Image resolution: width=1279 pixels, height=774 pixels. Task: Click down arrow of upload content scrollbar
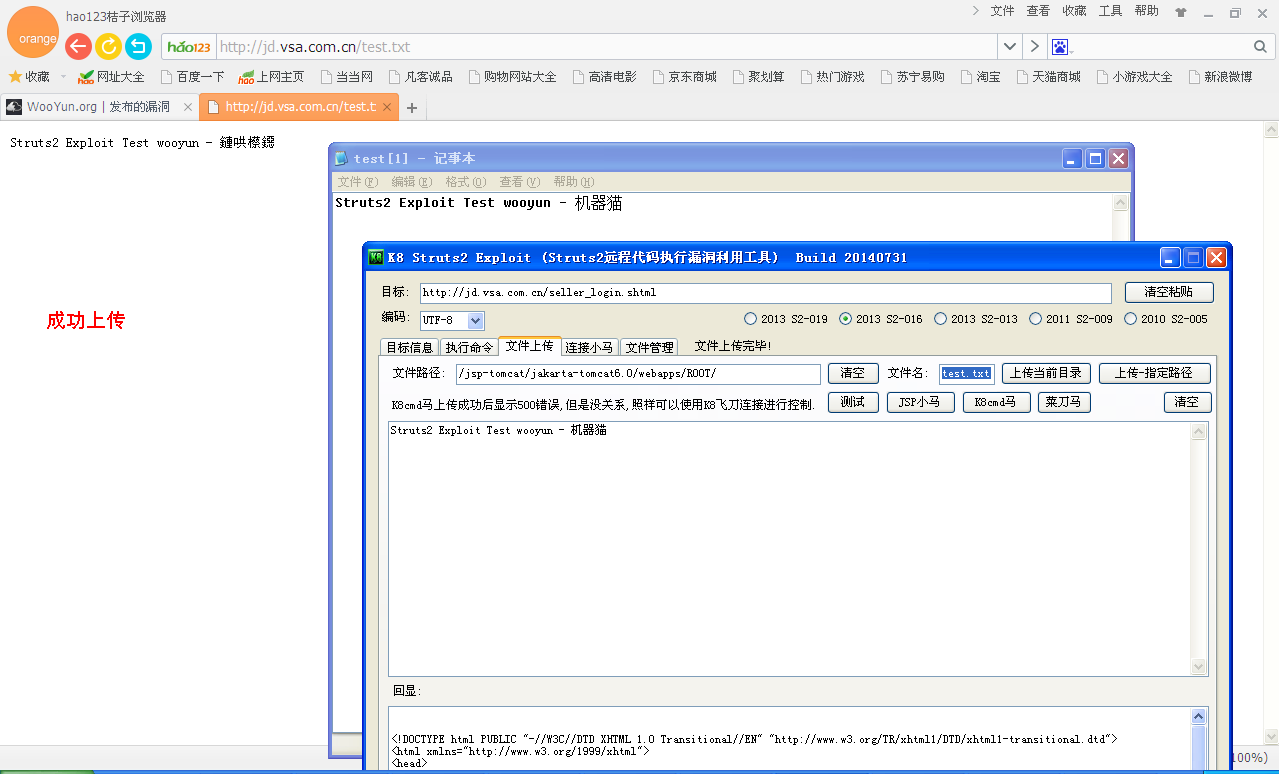(x=1198, y=667)
